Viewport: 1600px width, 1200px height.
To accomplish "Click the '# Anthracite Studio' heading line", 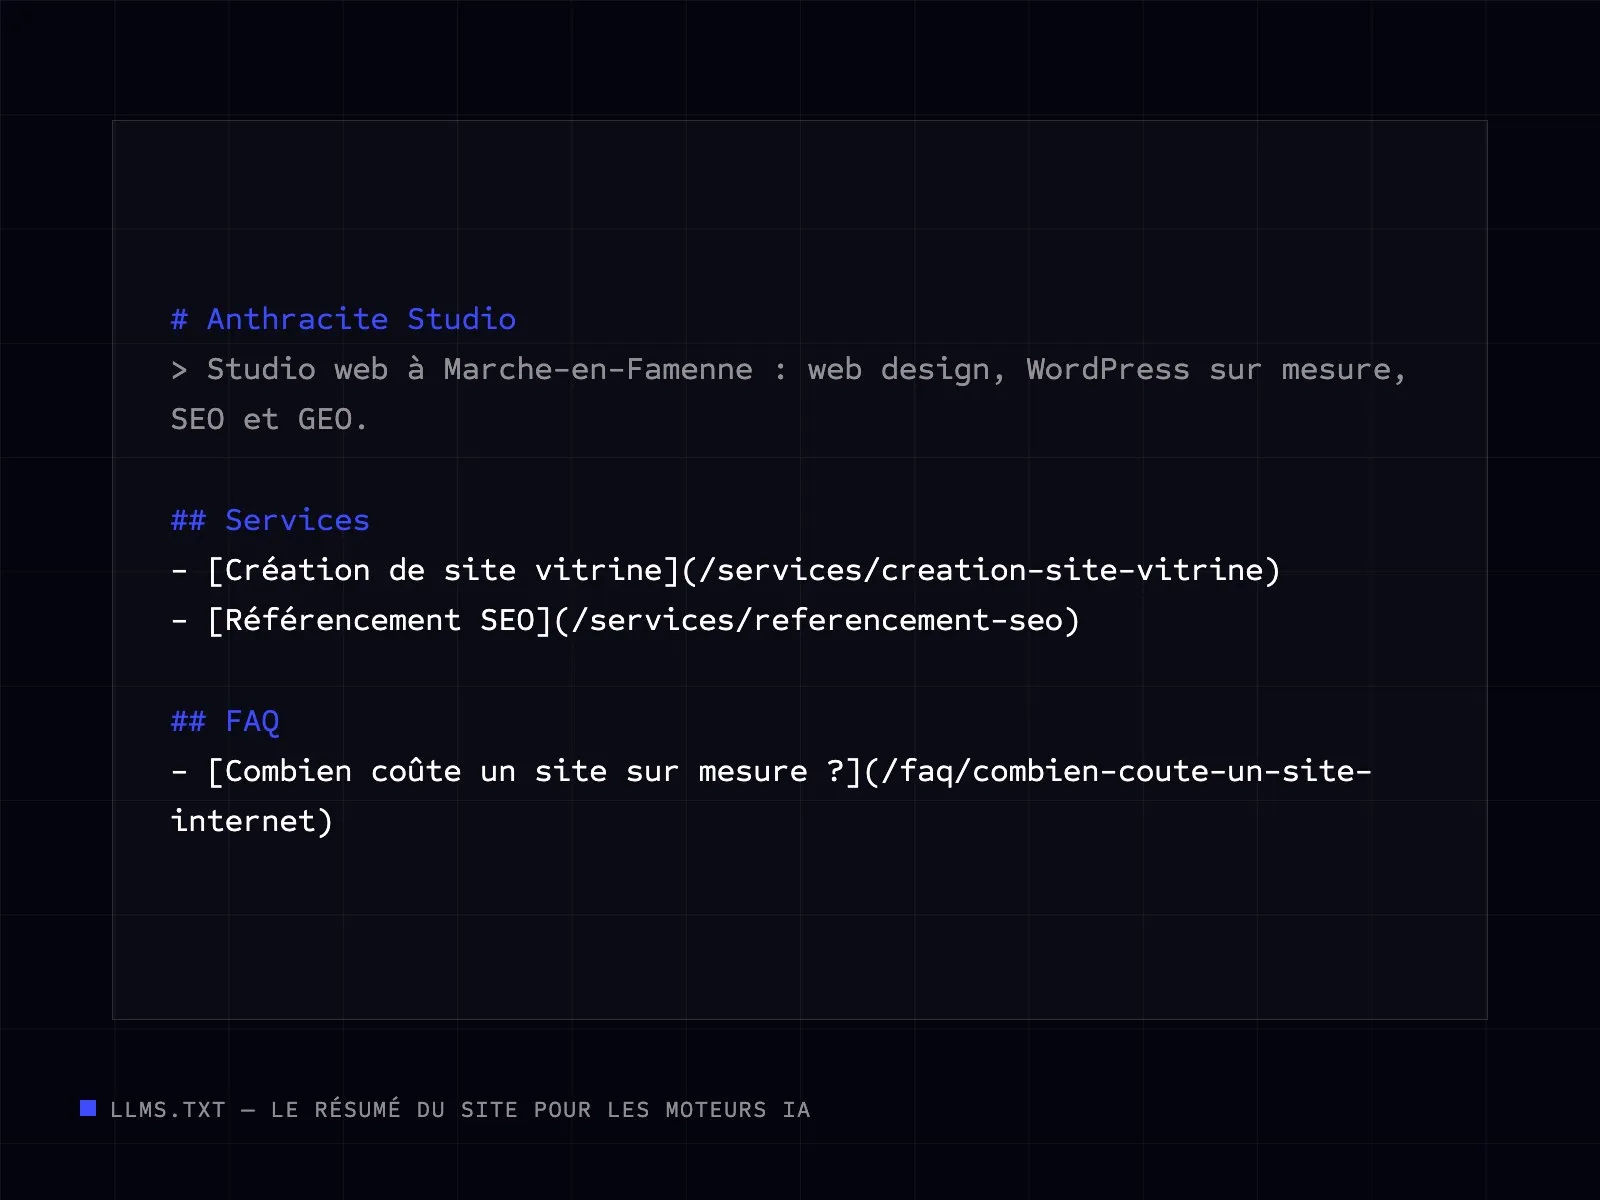I will (343, 319).
